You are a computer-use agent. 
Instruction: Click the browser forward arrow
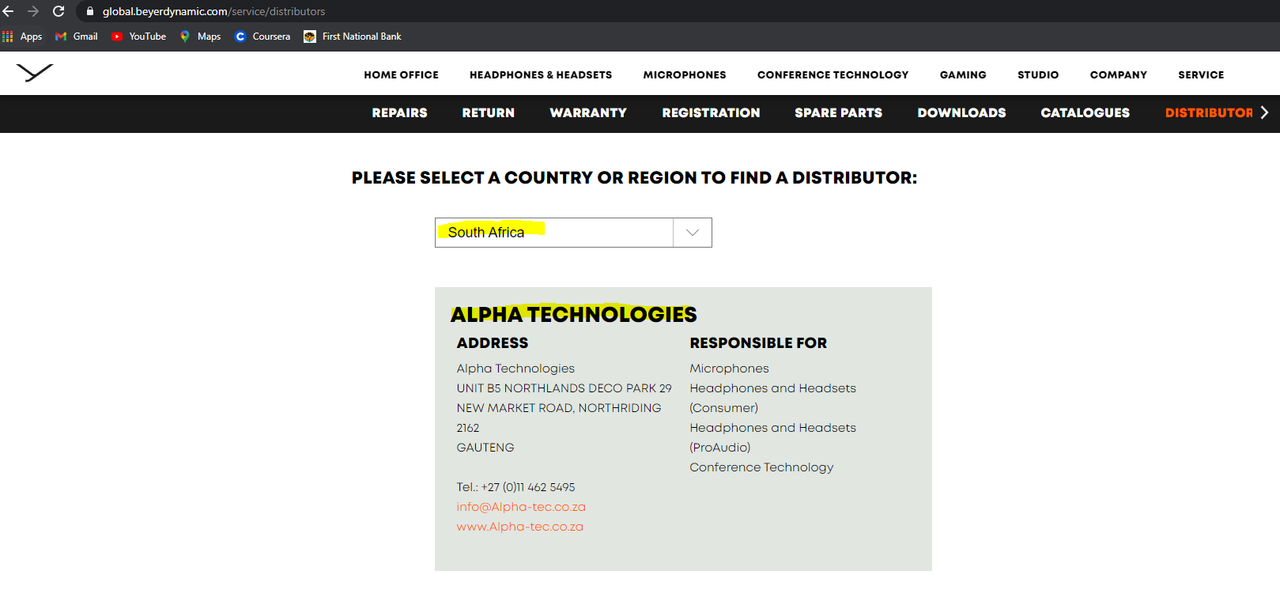(x=33, y=11)
